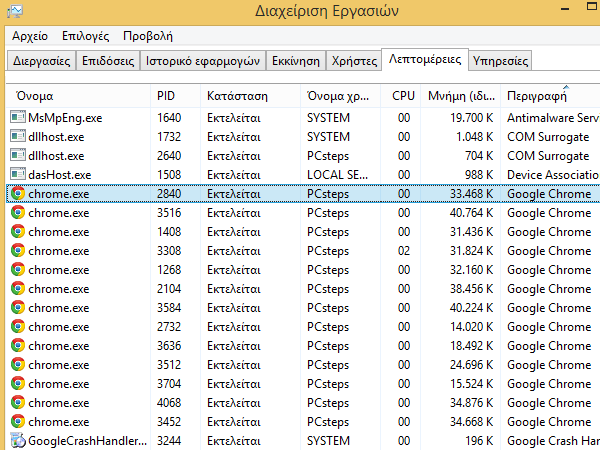Click the memory value 196 K

coord(479,441)
